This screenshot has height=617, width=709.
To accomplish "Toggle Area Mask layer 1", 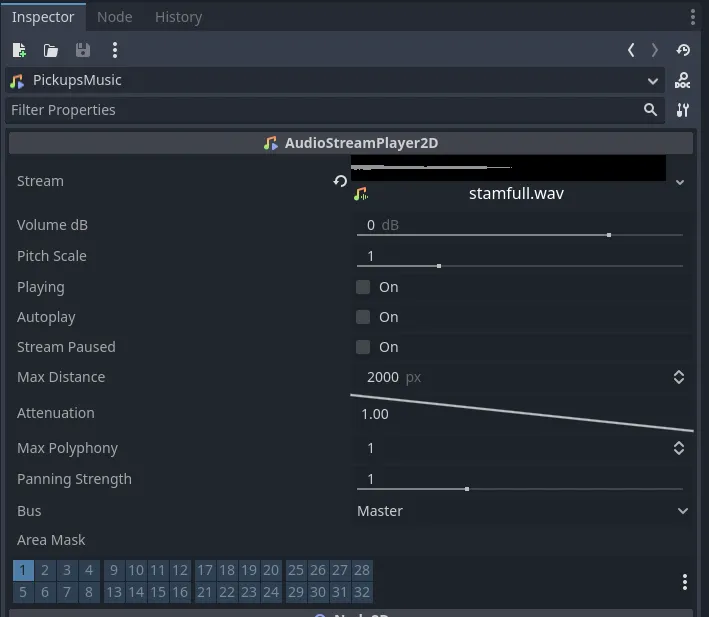I will [x=23, y=570].
